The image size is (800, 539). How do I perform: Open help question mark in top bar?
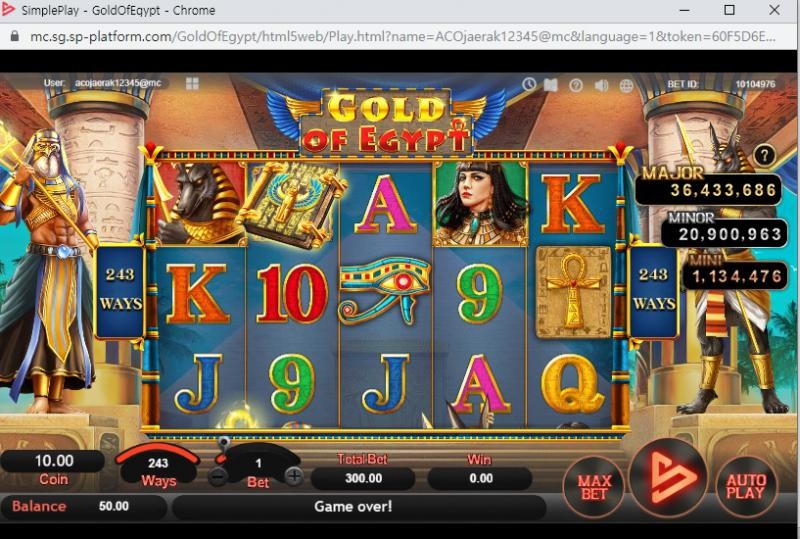(x=576, y=85)
